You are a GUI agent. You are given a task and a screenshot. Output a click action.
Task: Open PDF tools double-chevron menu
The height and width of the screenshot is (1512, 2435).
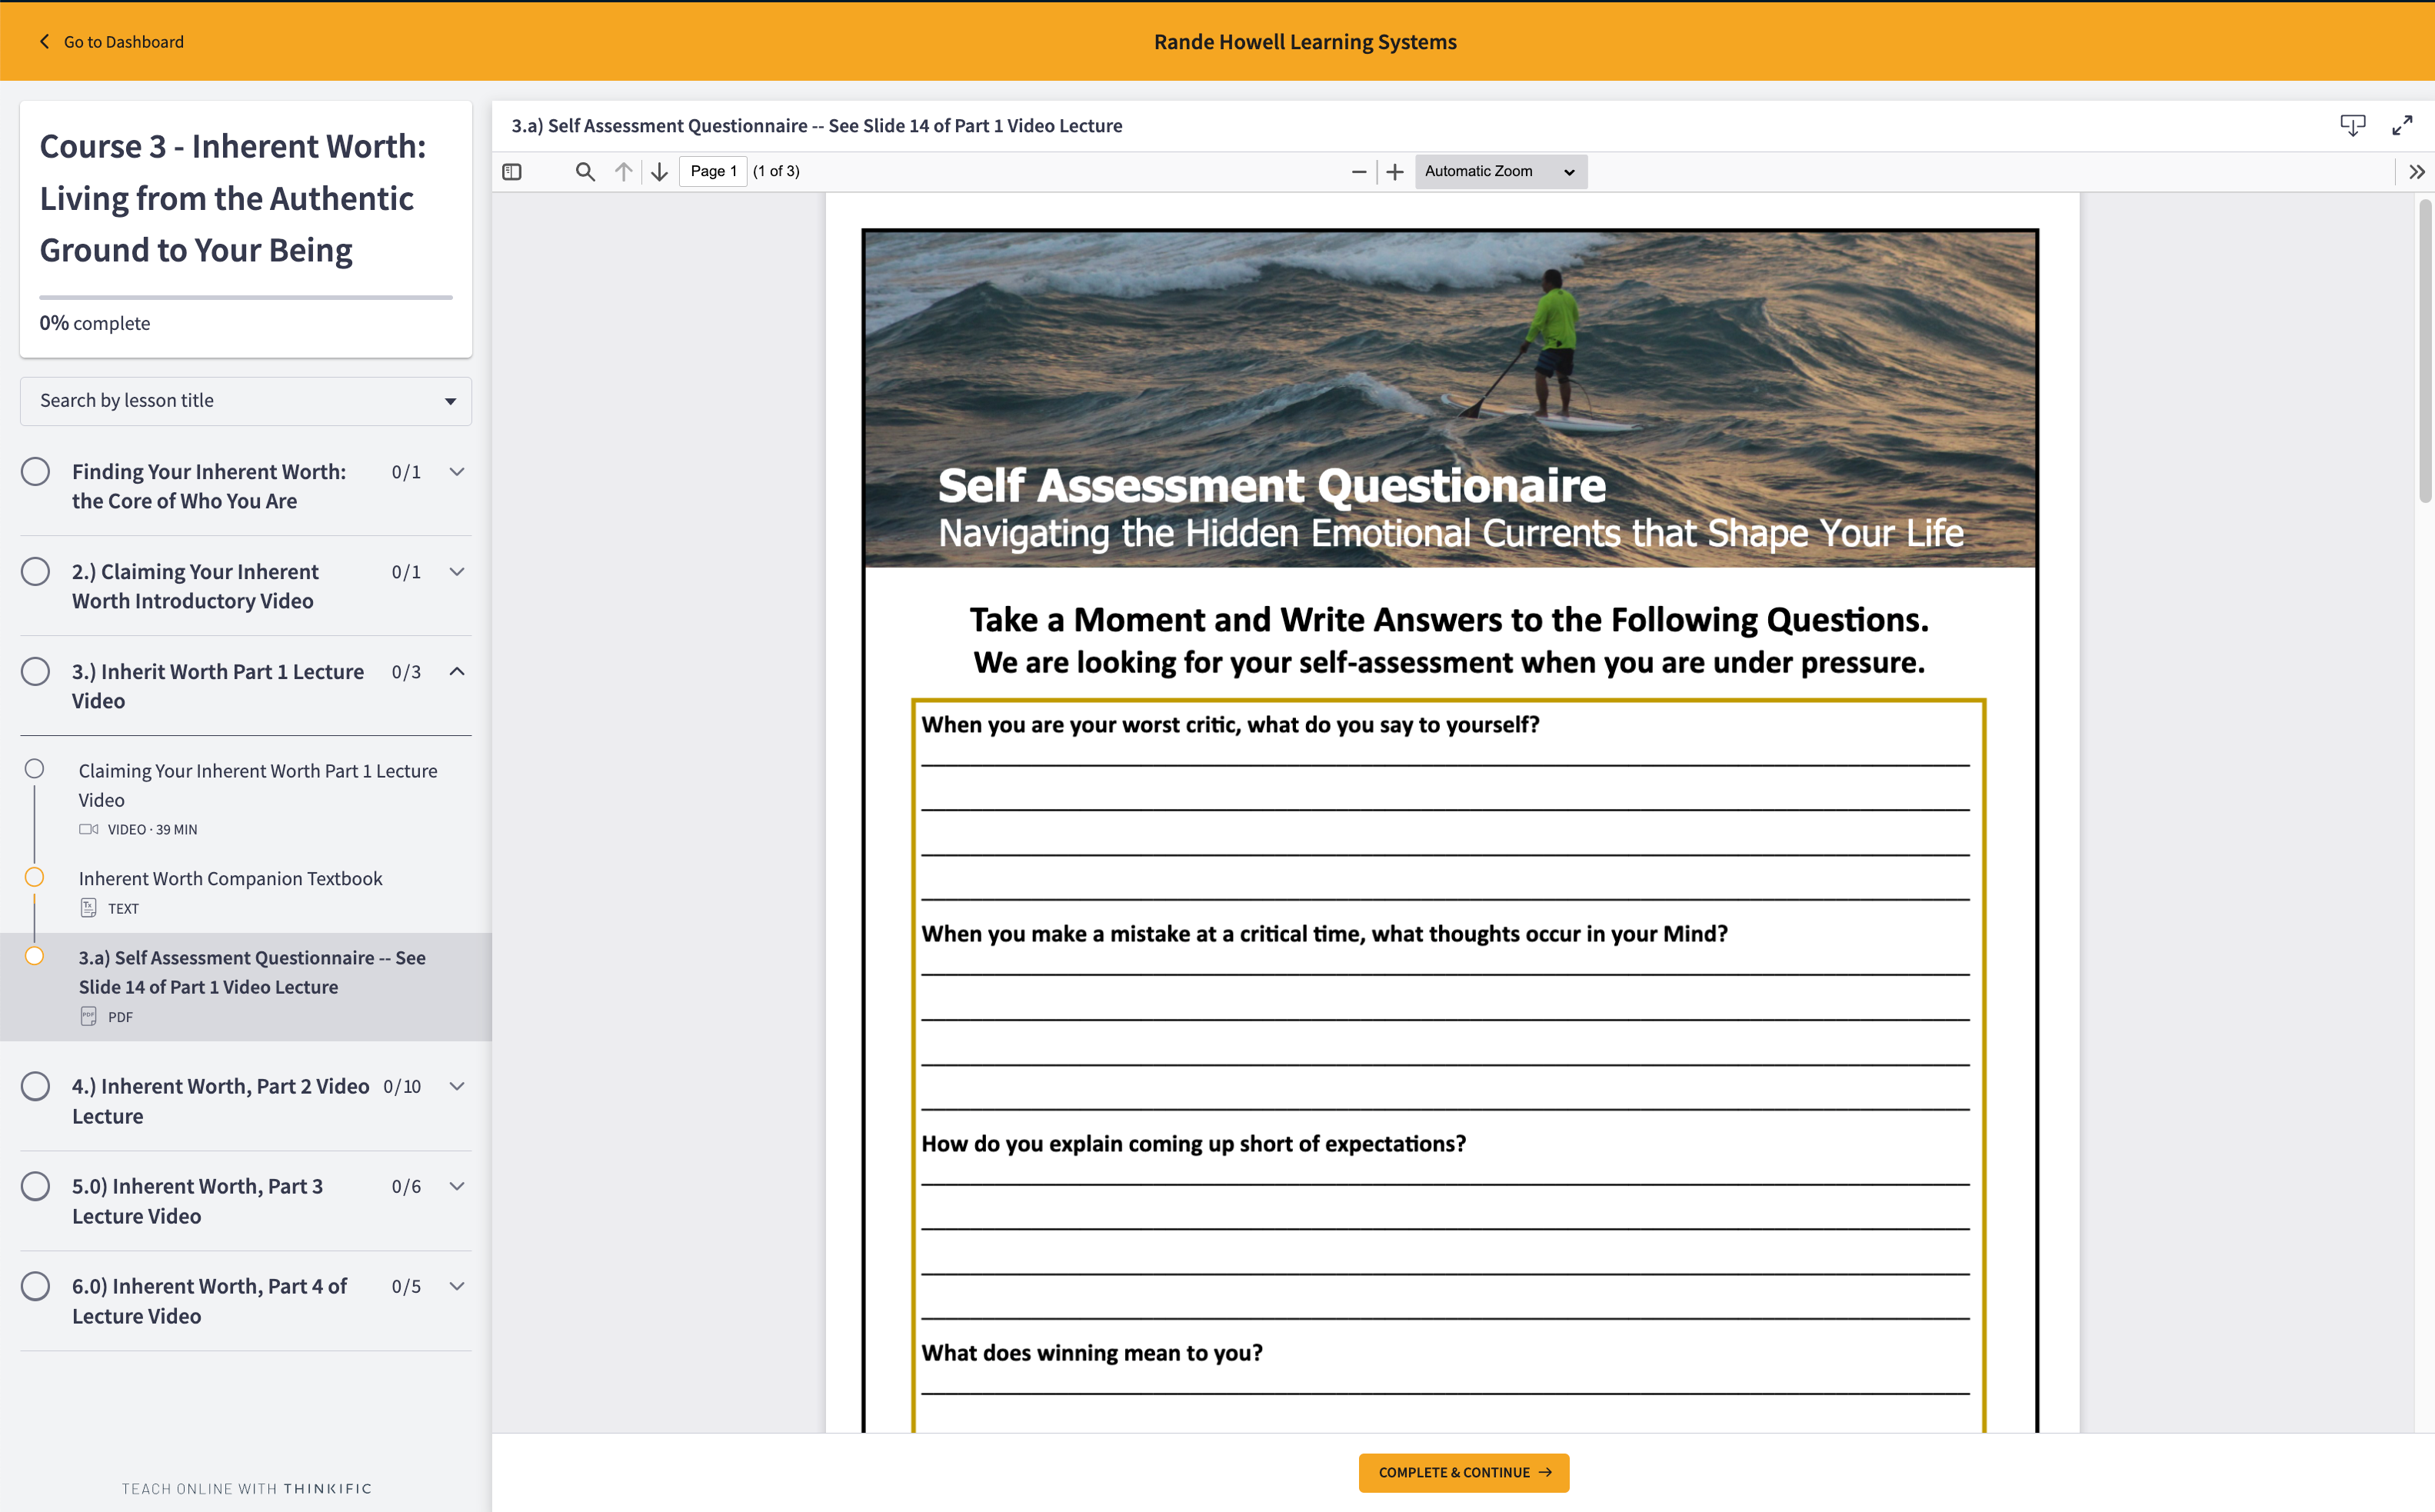(x=2416, y=172)
